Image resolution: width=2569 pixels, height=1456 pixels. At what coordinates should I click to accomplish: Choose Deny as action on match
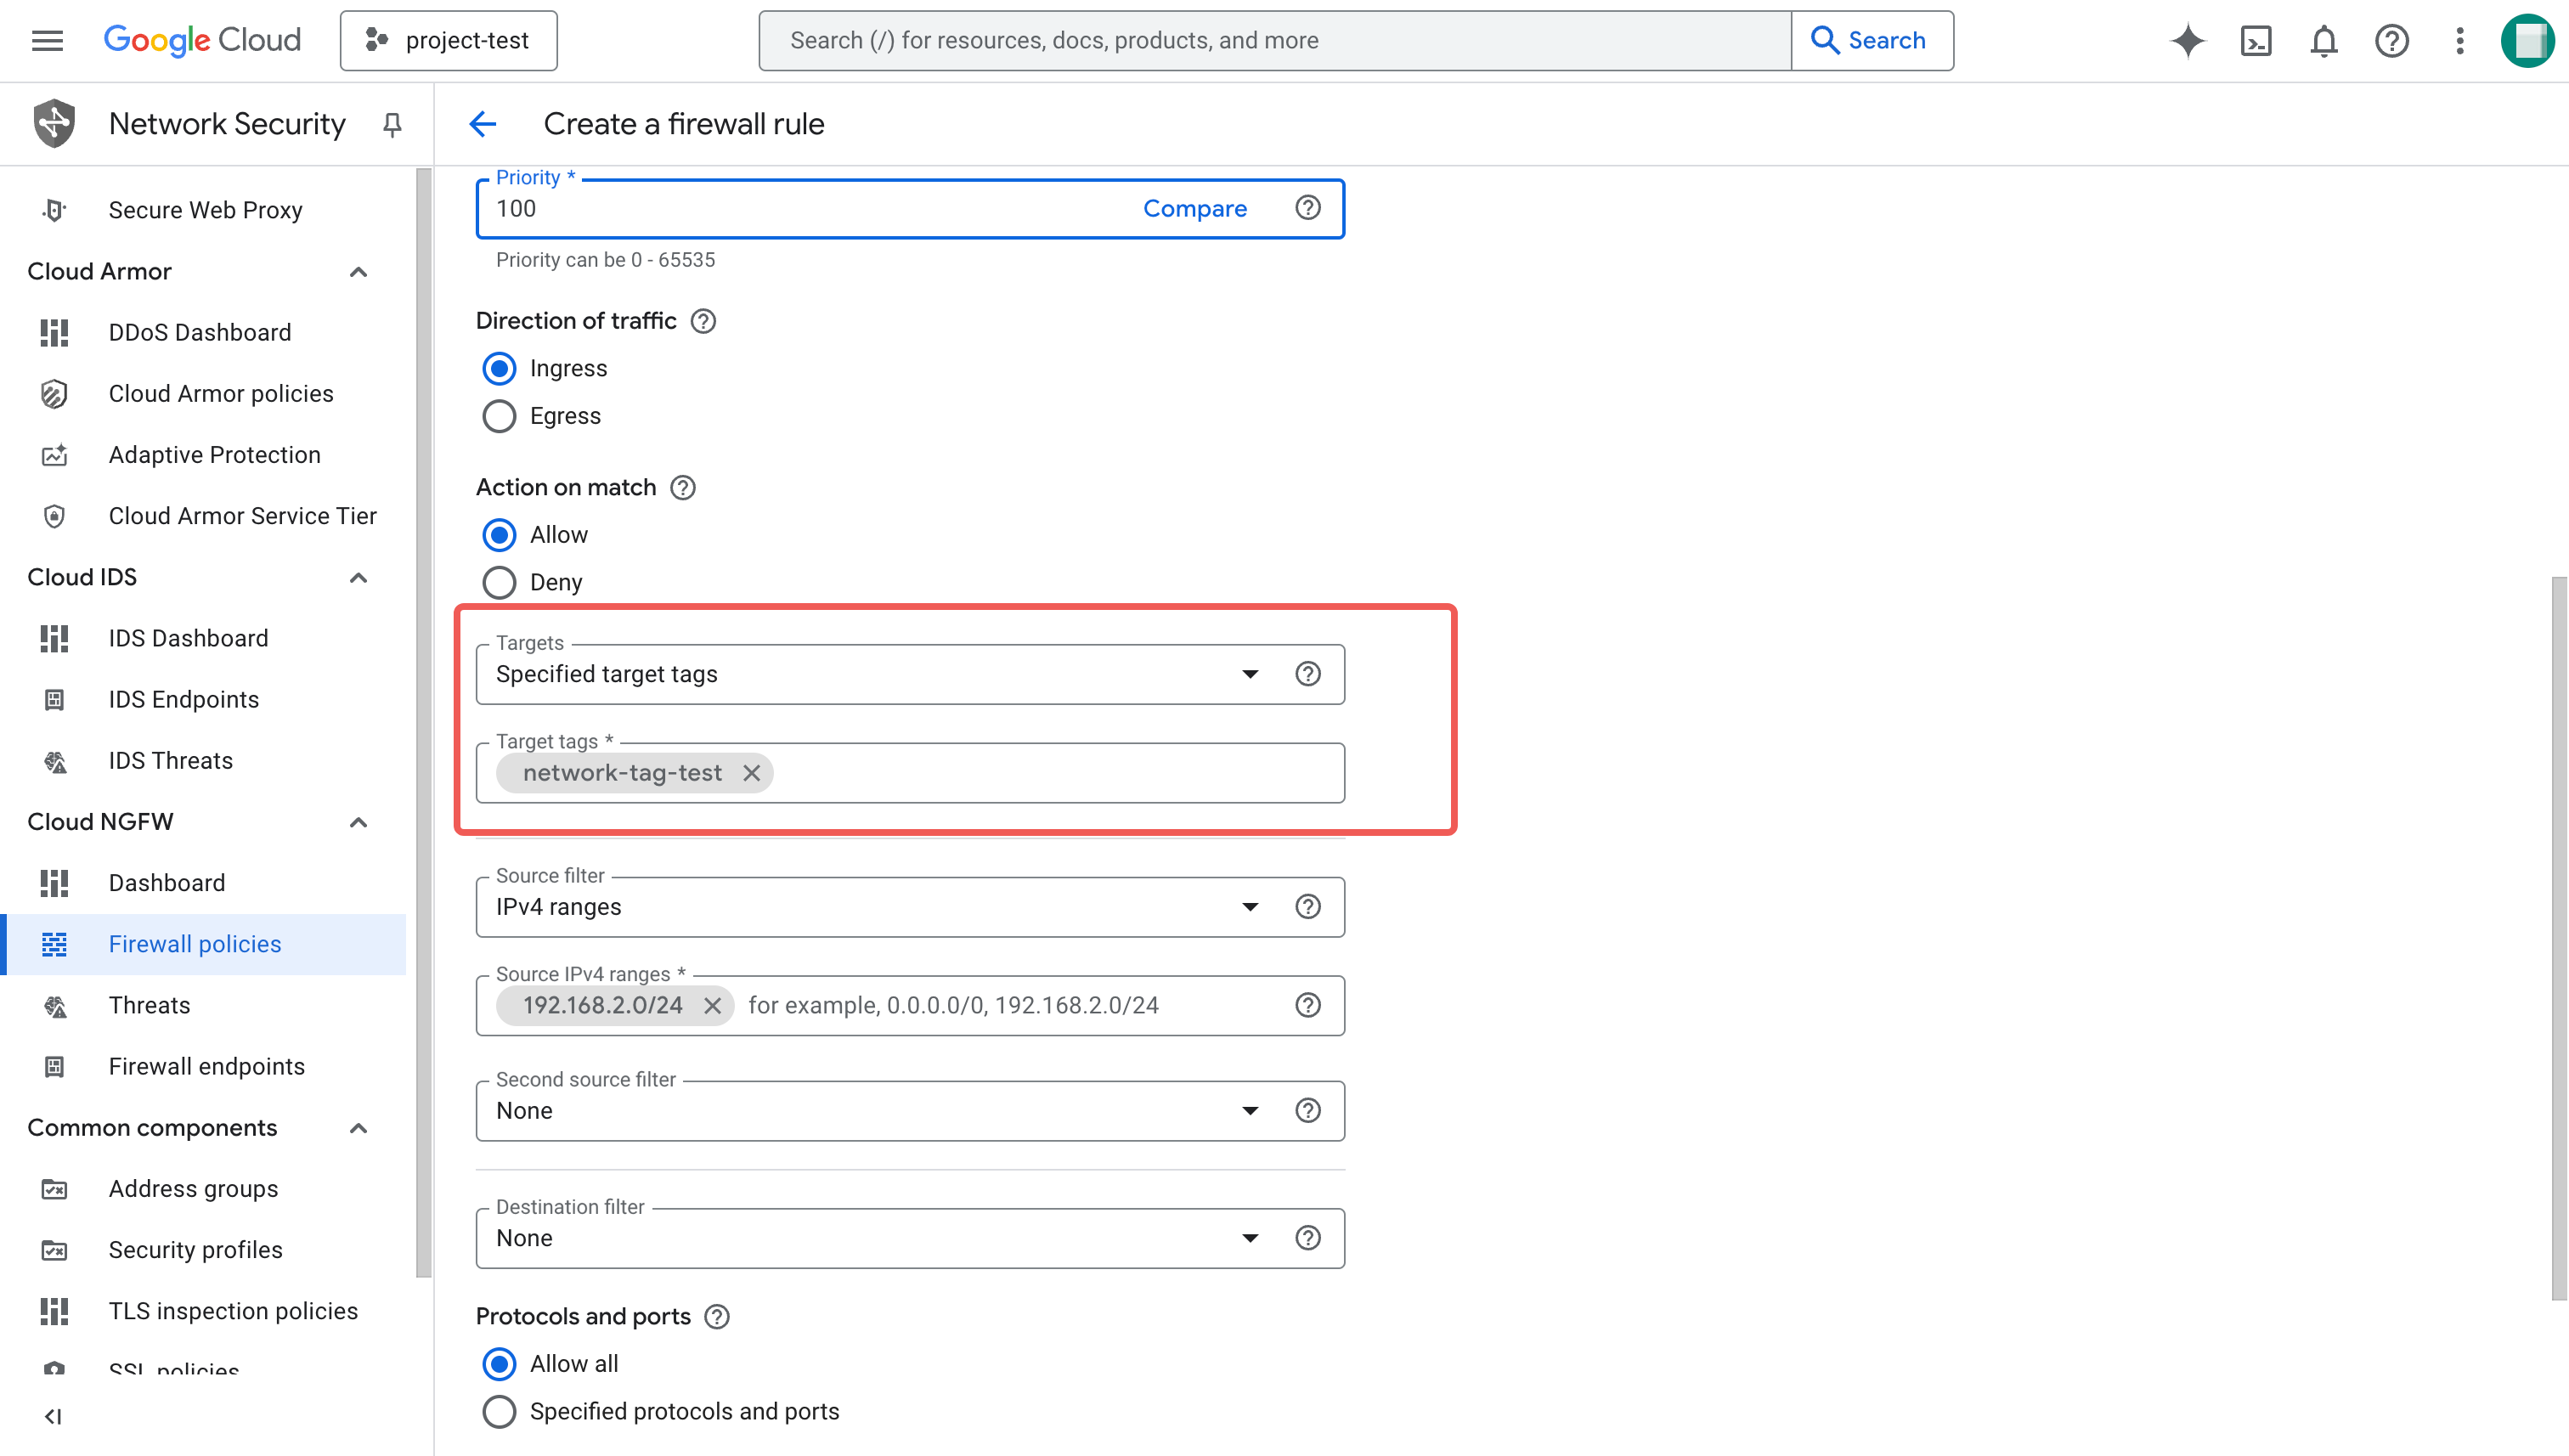(x=499, y=582)
